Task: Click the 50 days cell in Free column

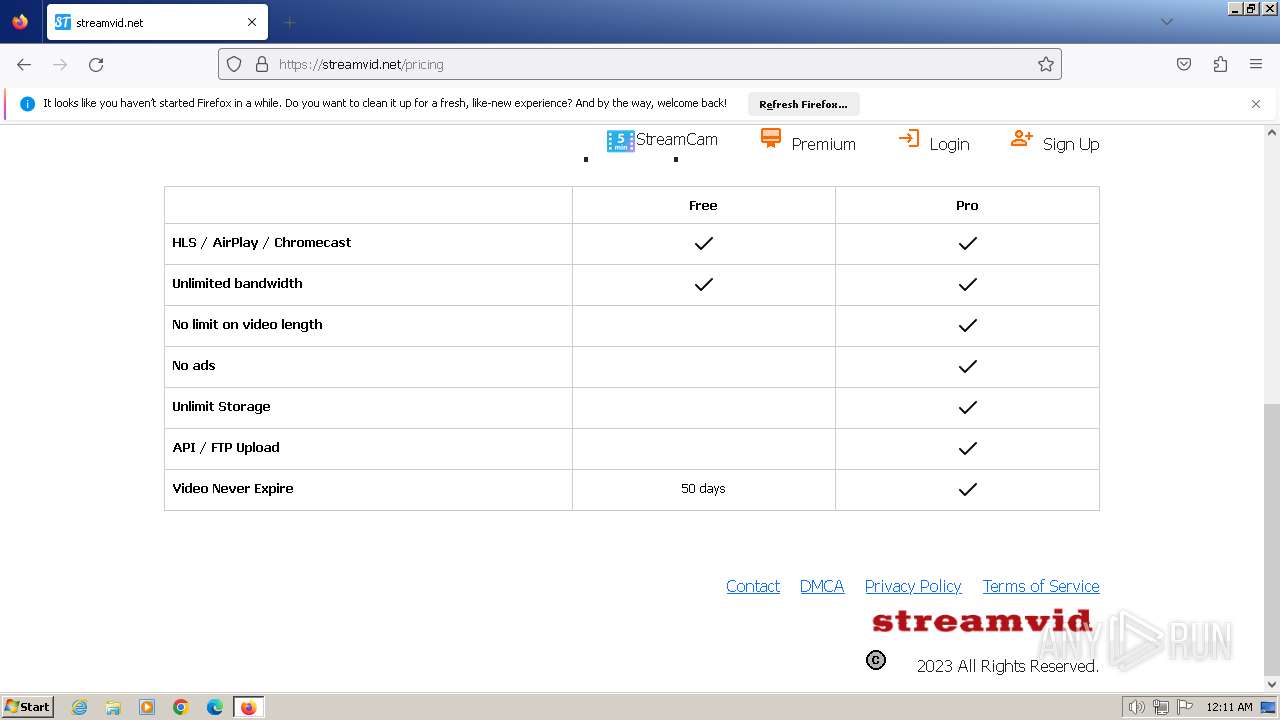Action: pos(703,489)
